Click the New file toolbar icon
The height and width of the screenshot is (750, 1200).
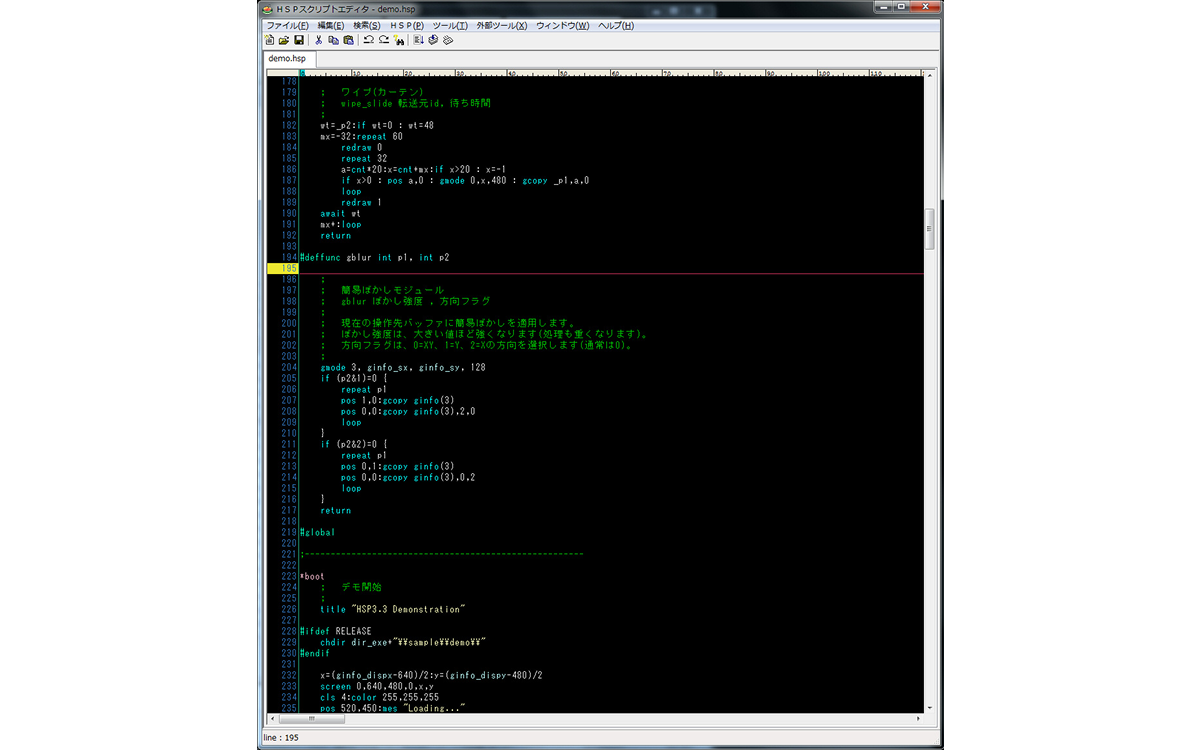(x=269, y=40)
